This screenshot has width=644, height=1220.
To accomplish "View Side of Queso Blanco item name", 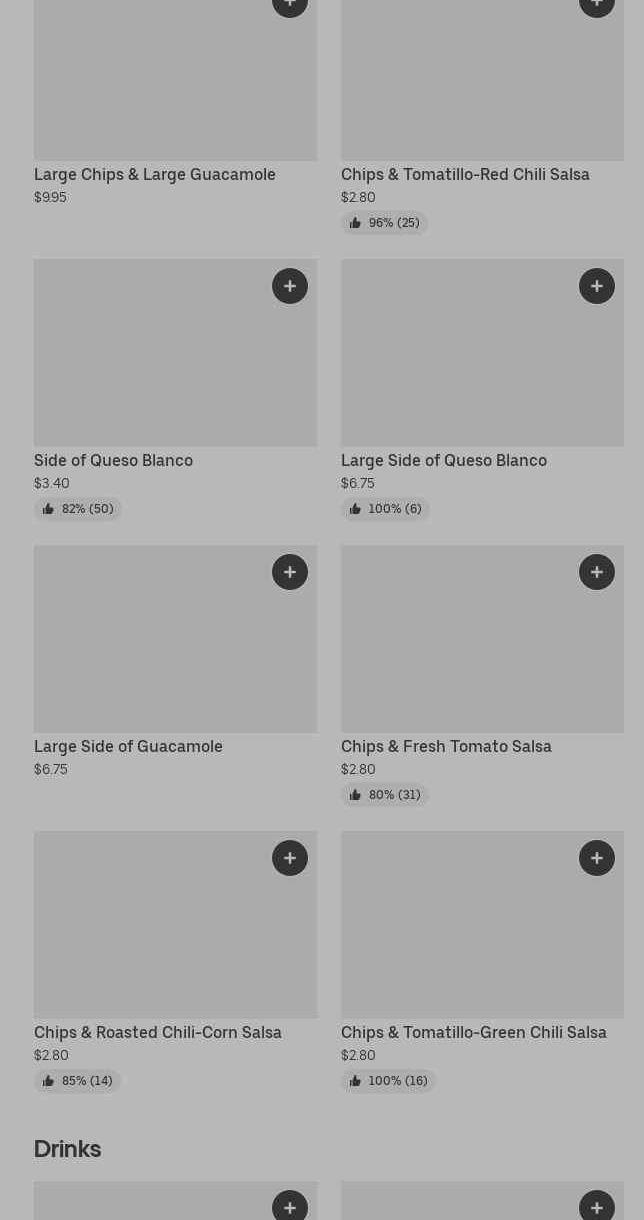I will tap(113, 460).
